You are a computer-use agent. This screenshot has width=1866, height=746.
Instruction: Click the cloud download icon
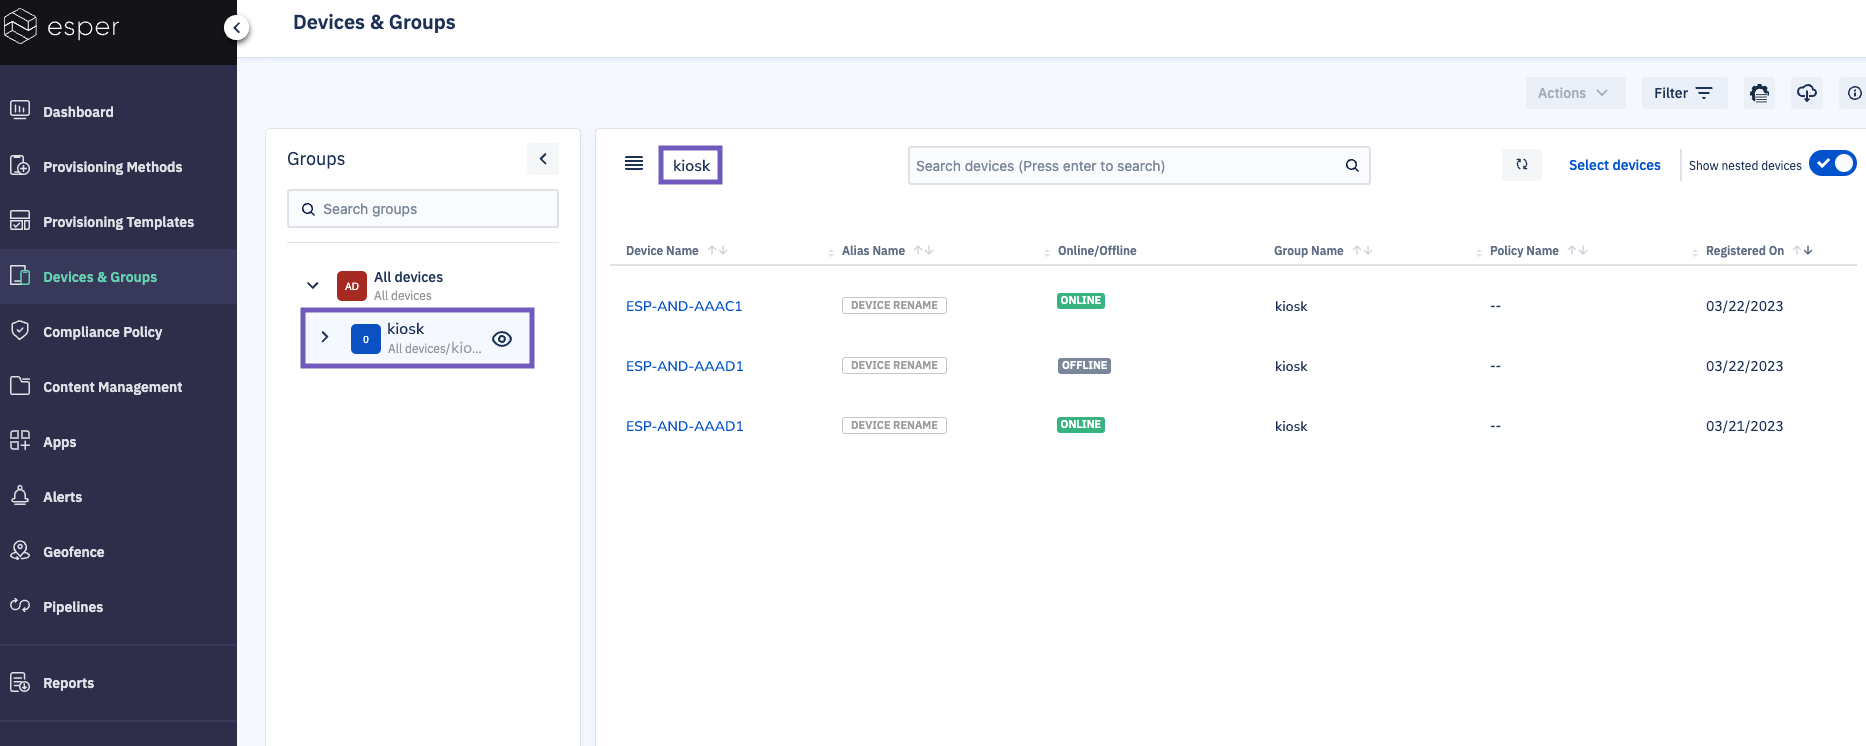pyautogui.click(x=1806, y=93)
